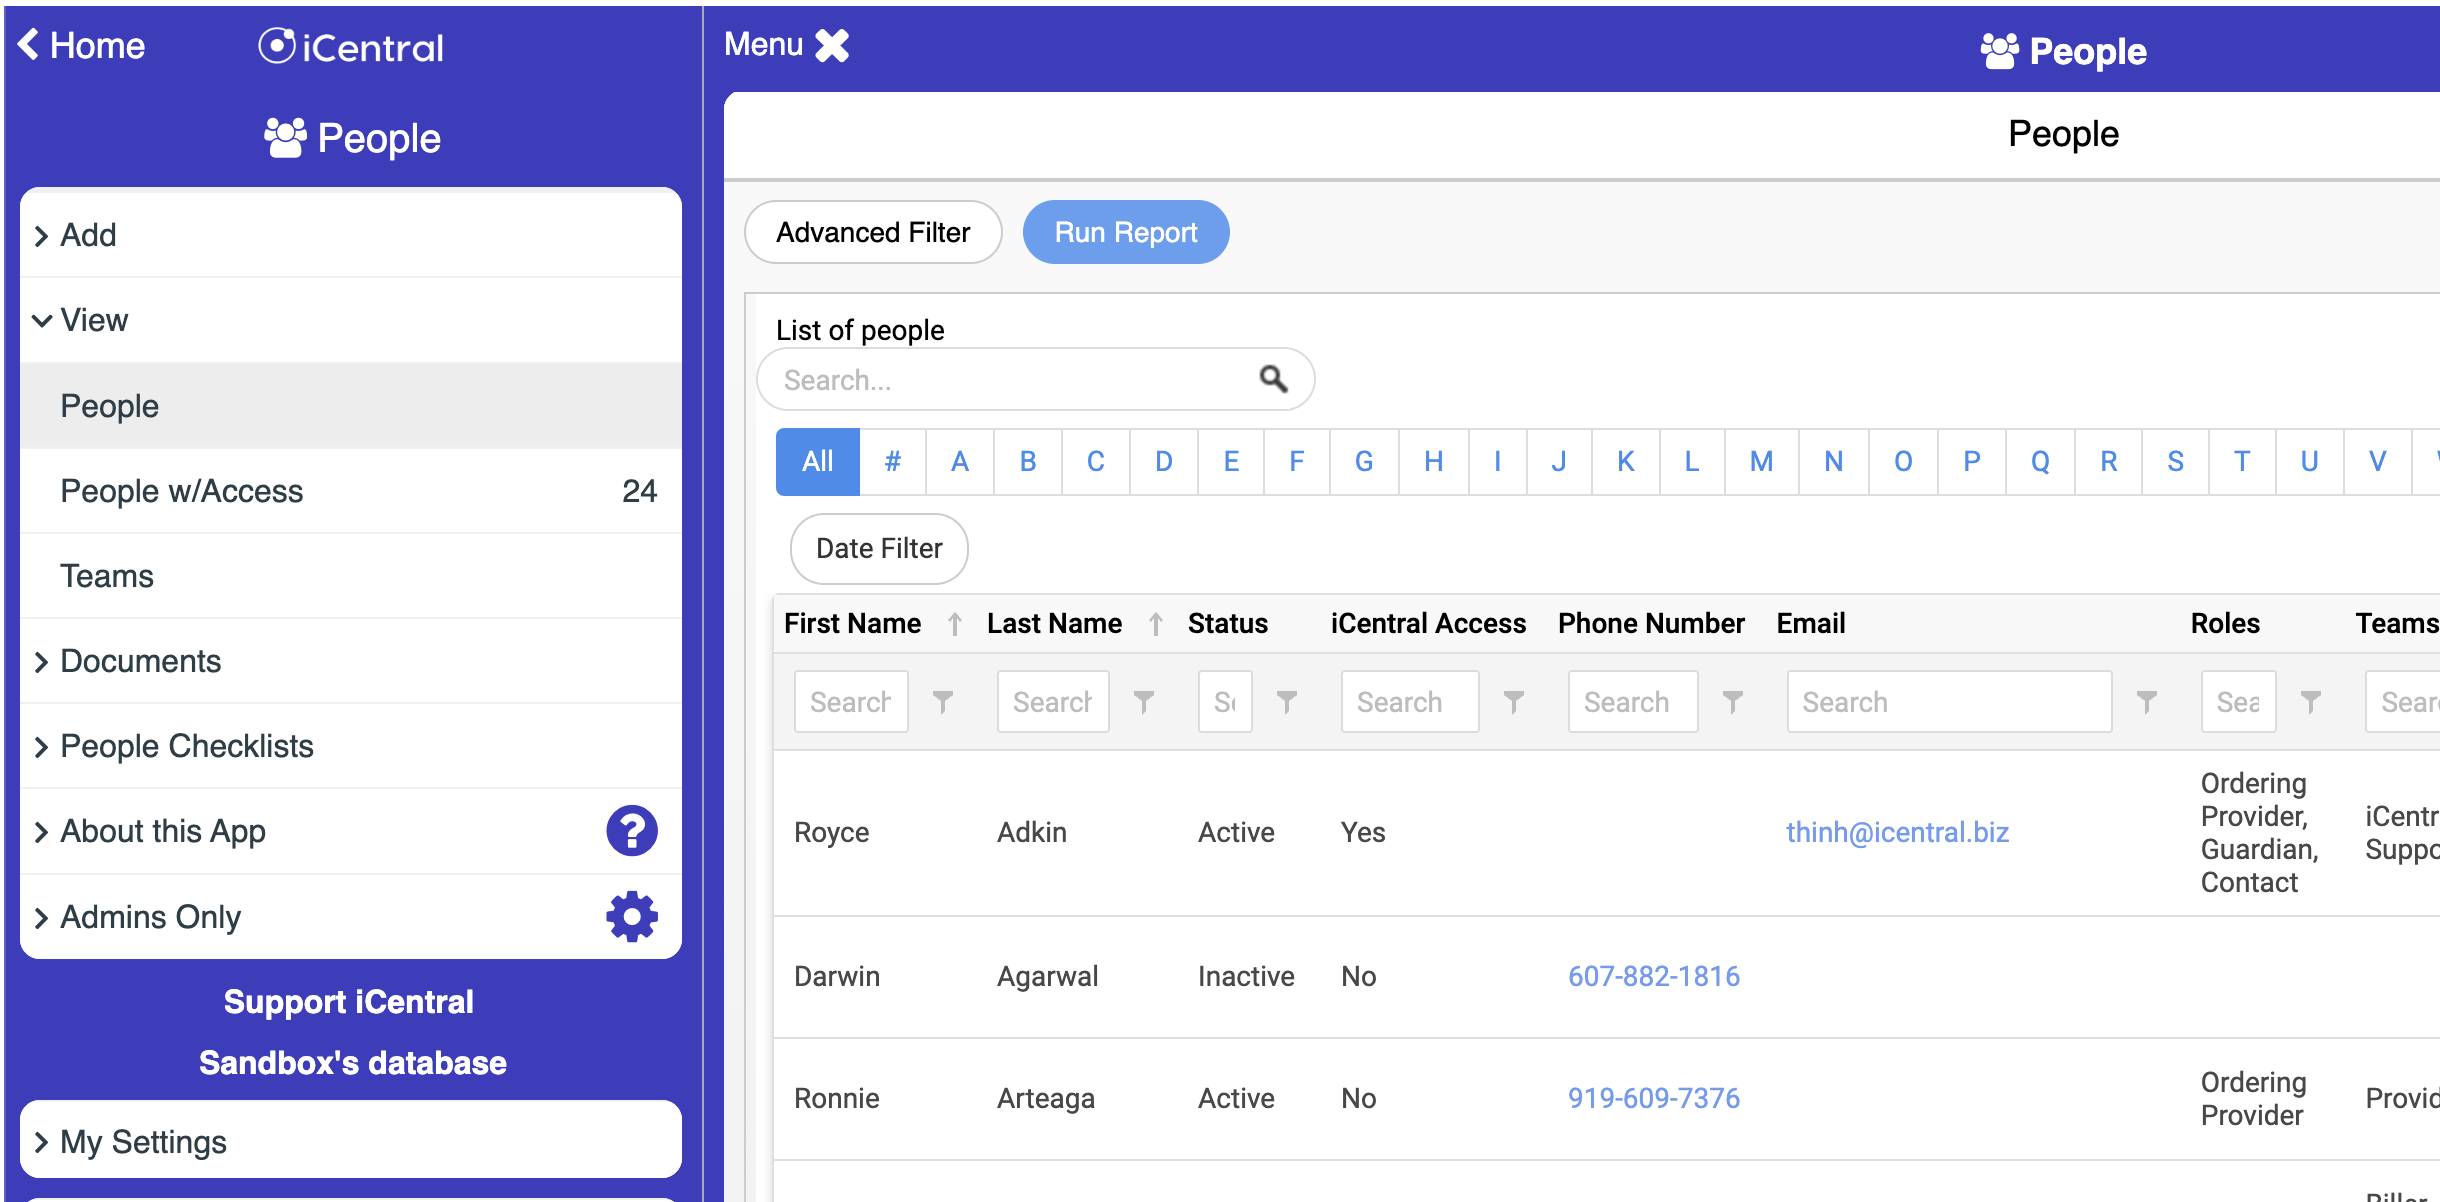Click First Name column filter funnel icon
Screen dimensions: 2440x1202
pos(942,702)
